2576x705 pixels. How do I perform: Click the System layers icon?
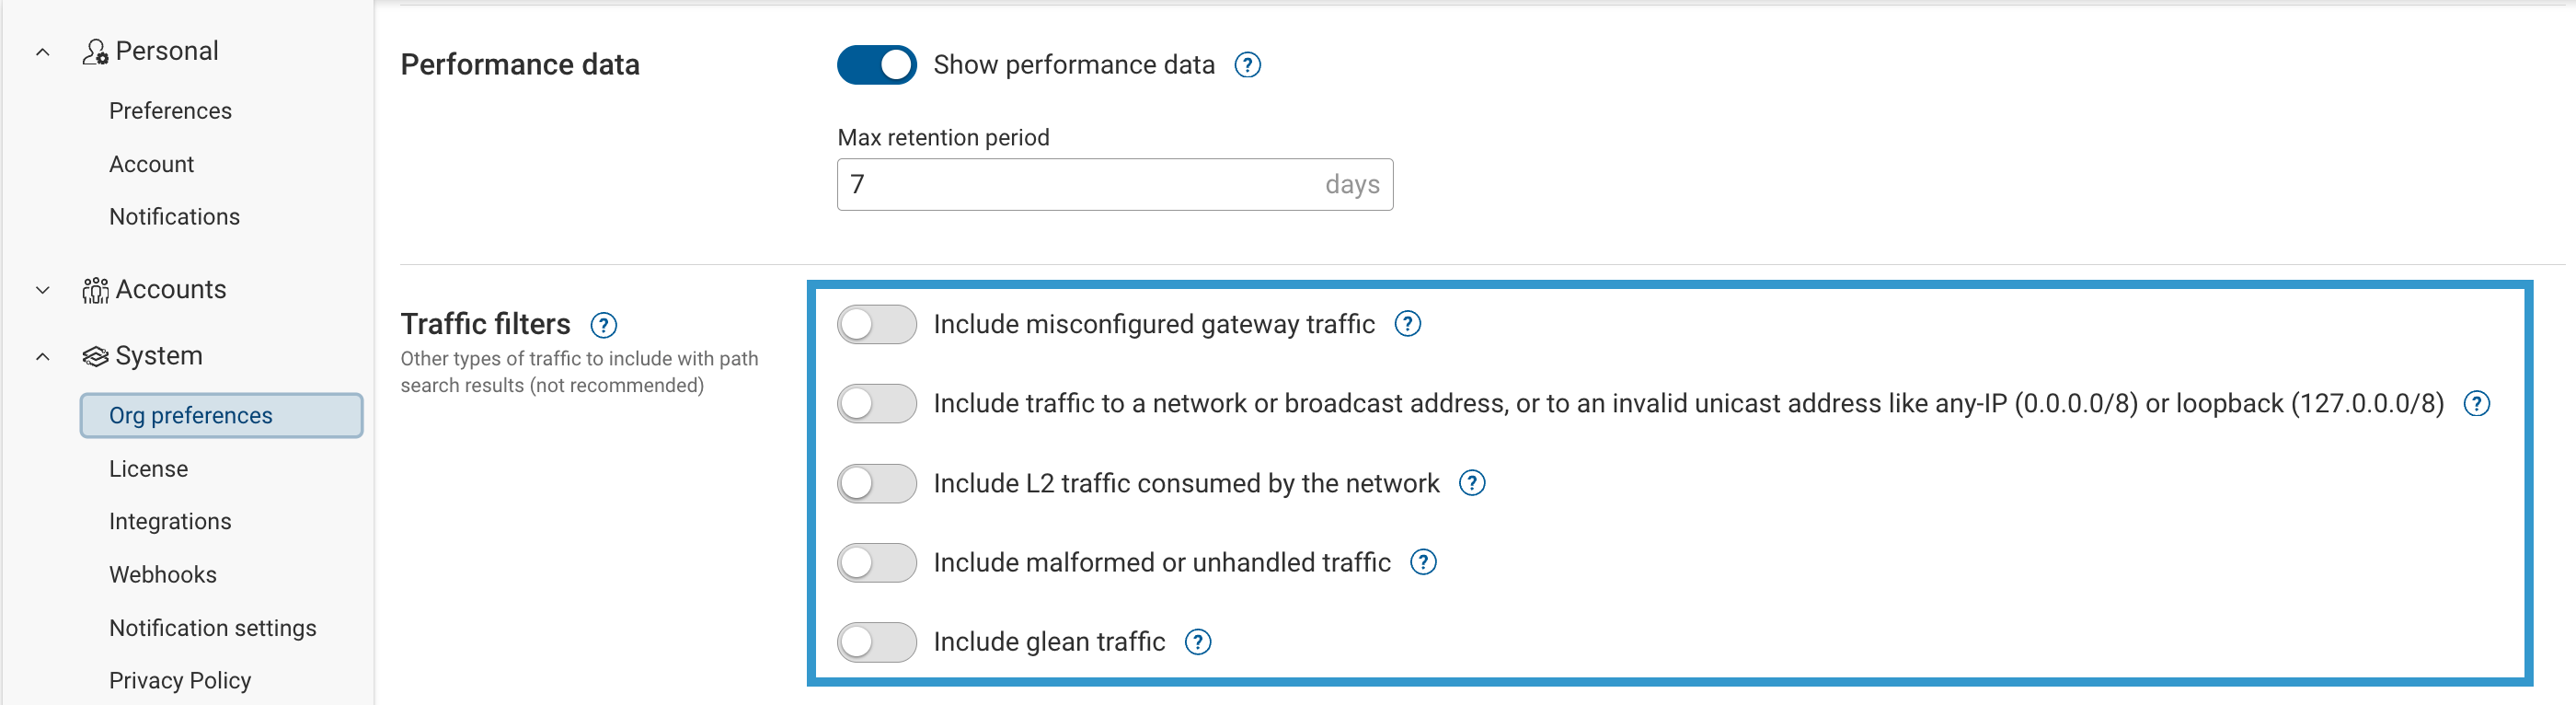pos(96,355)
